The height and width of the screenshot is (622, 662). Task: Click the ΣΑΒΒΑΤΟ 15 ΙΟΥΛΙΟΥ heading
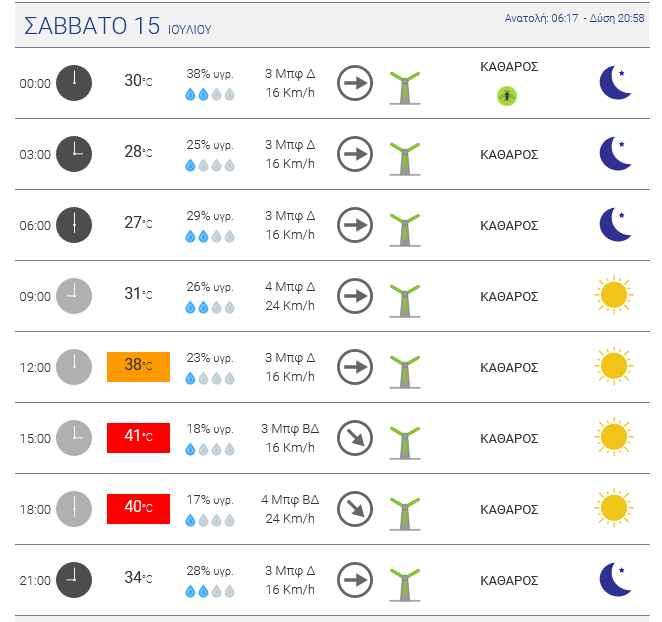118,27
